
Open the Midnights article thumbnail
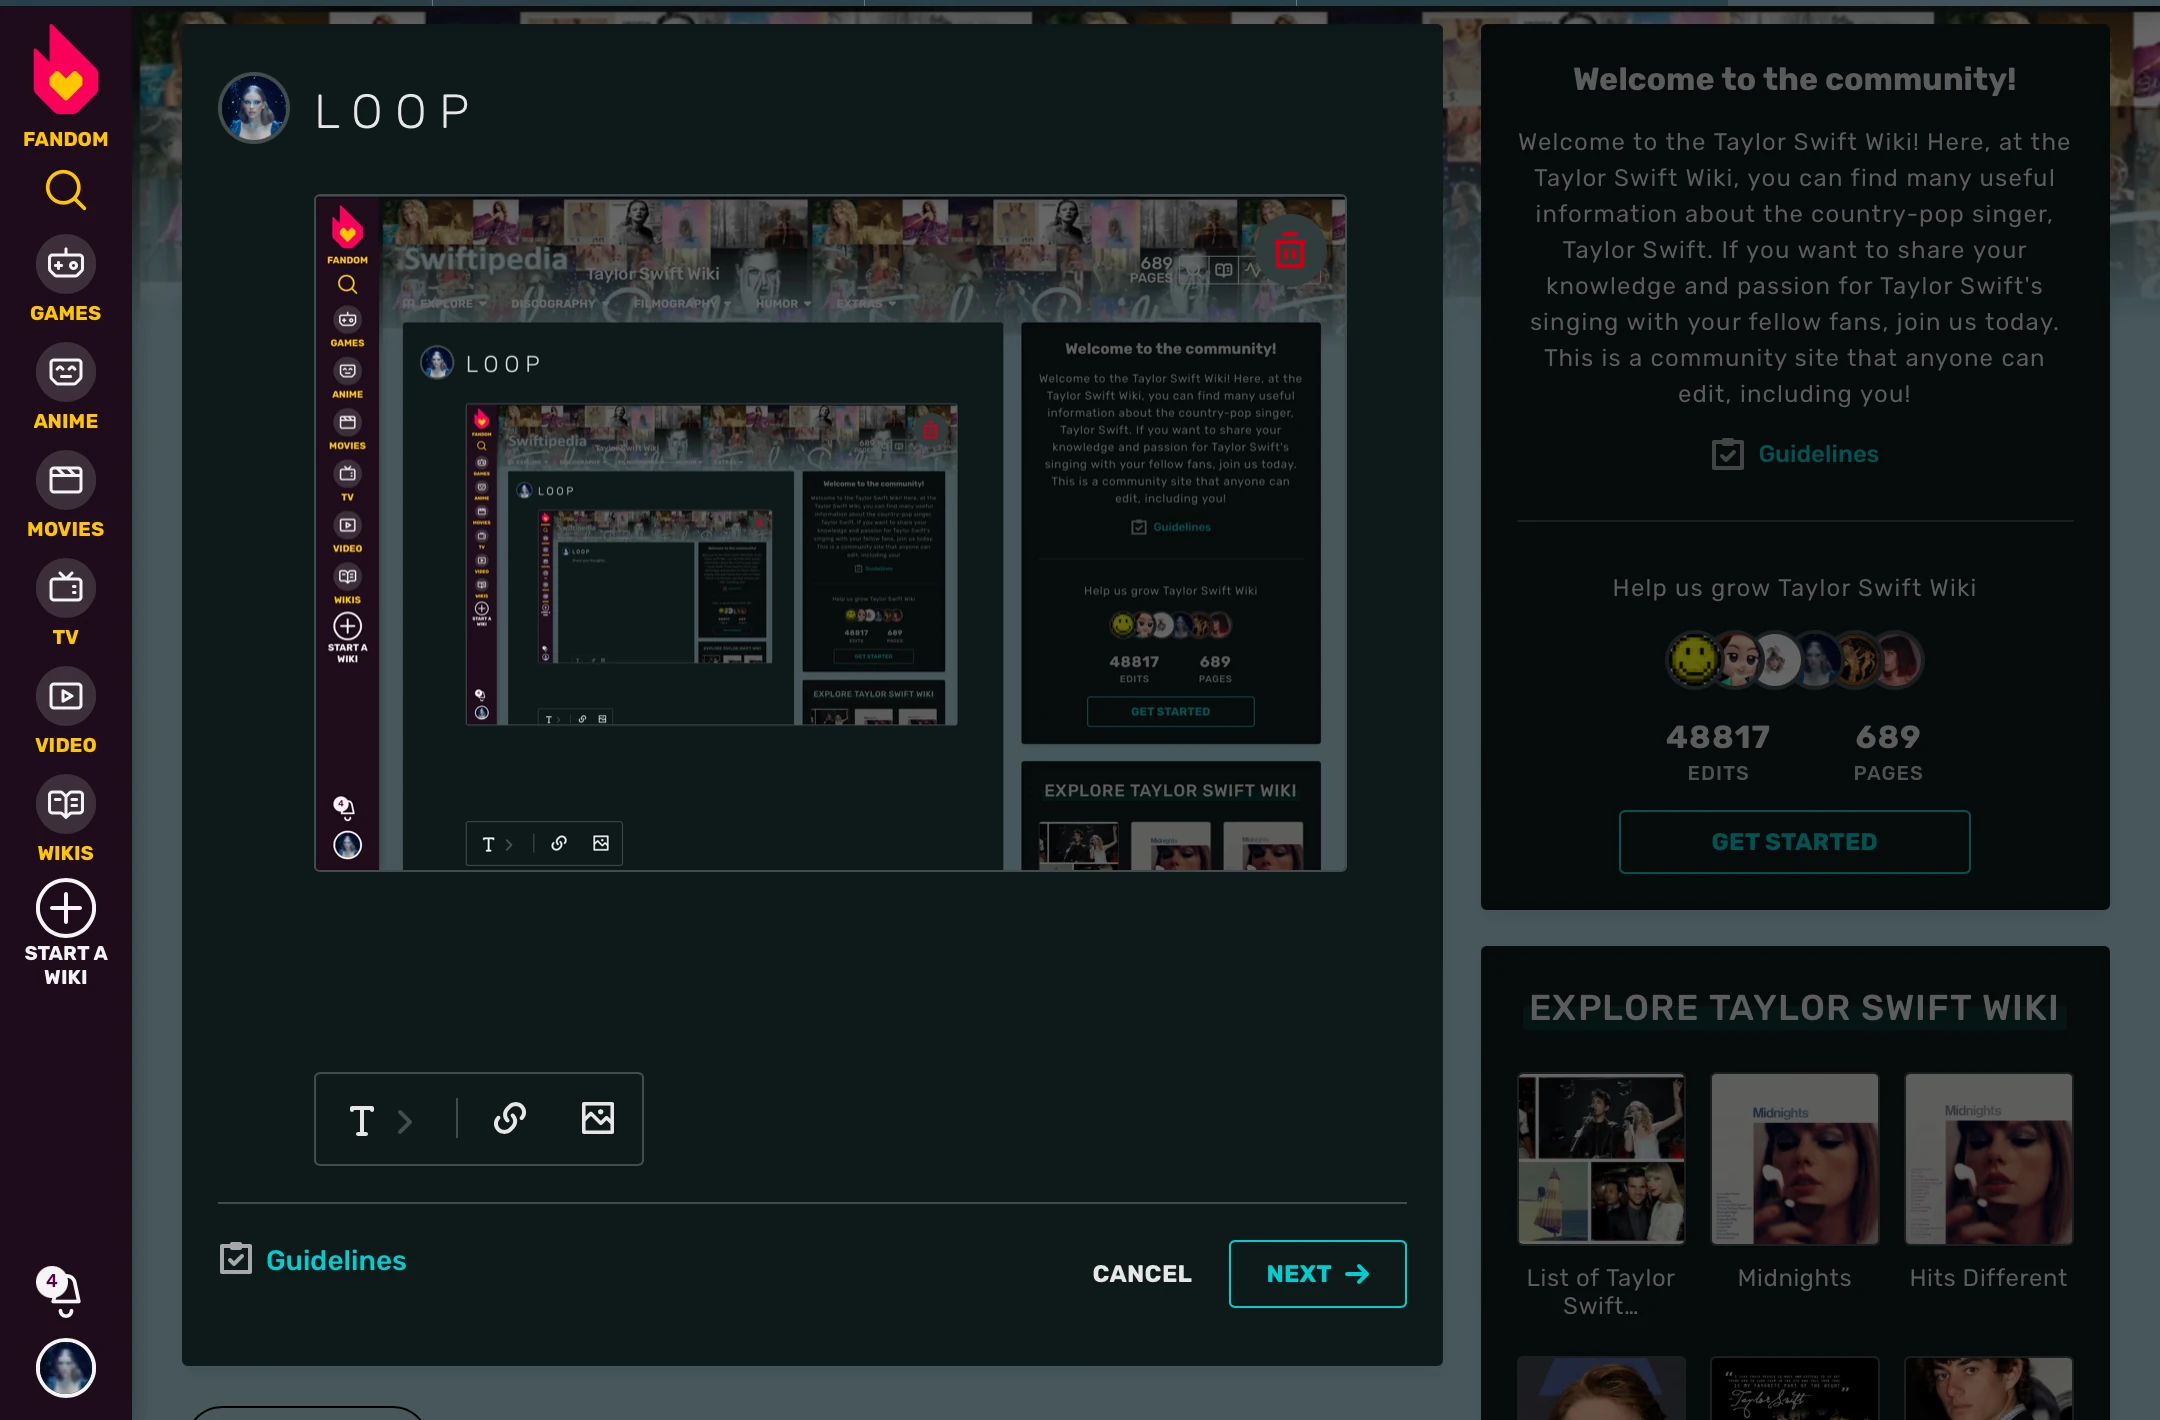click(x=1794, y=1160)
